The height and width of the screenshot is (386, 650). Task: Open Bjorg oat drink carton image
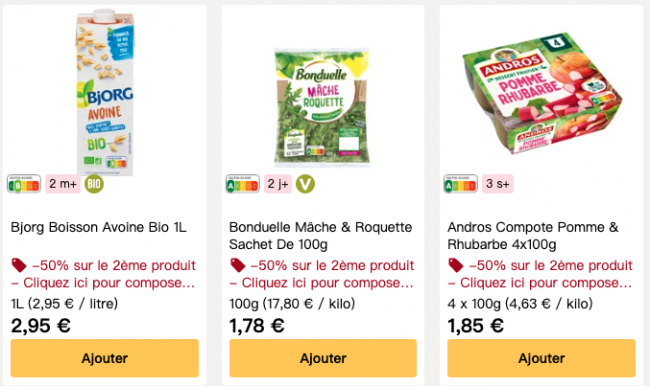pos(105,93)
